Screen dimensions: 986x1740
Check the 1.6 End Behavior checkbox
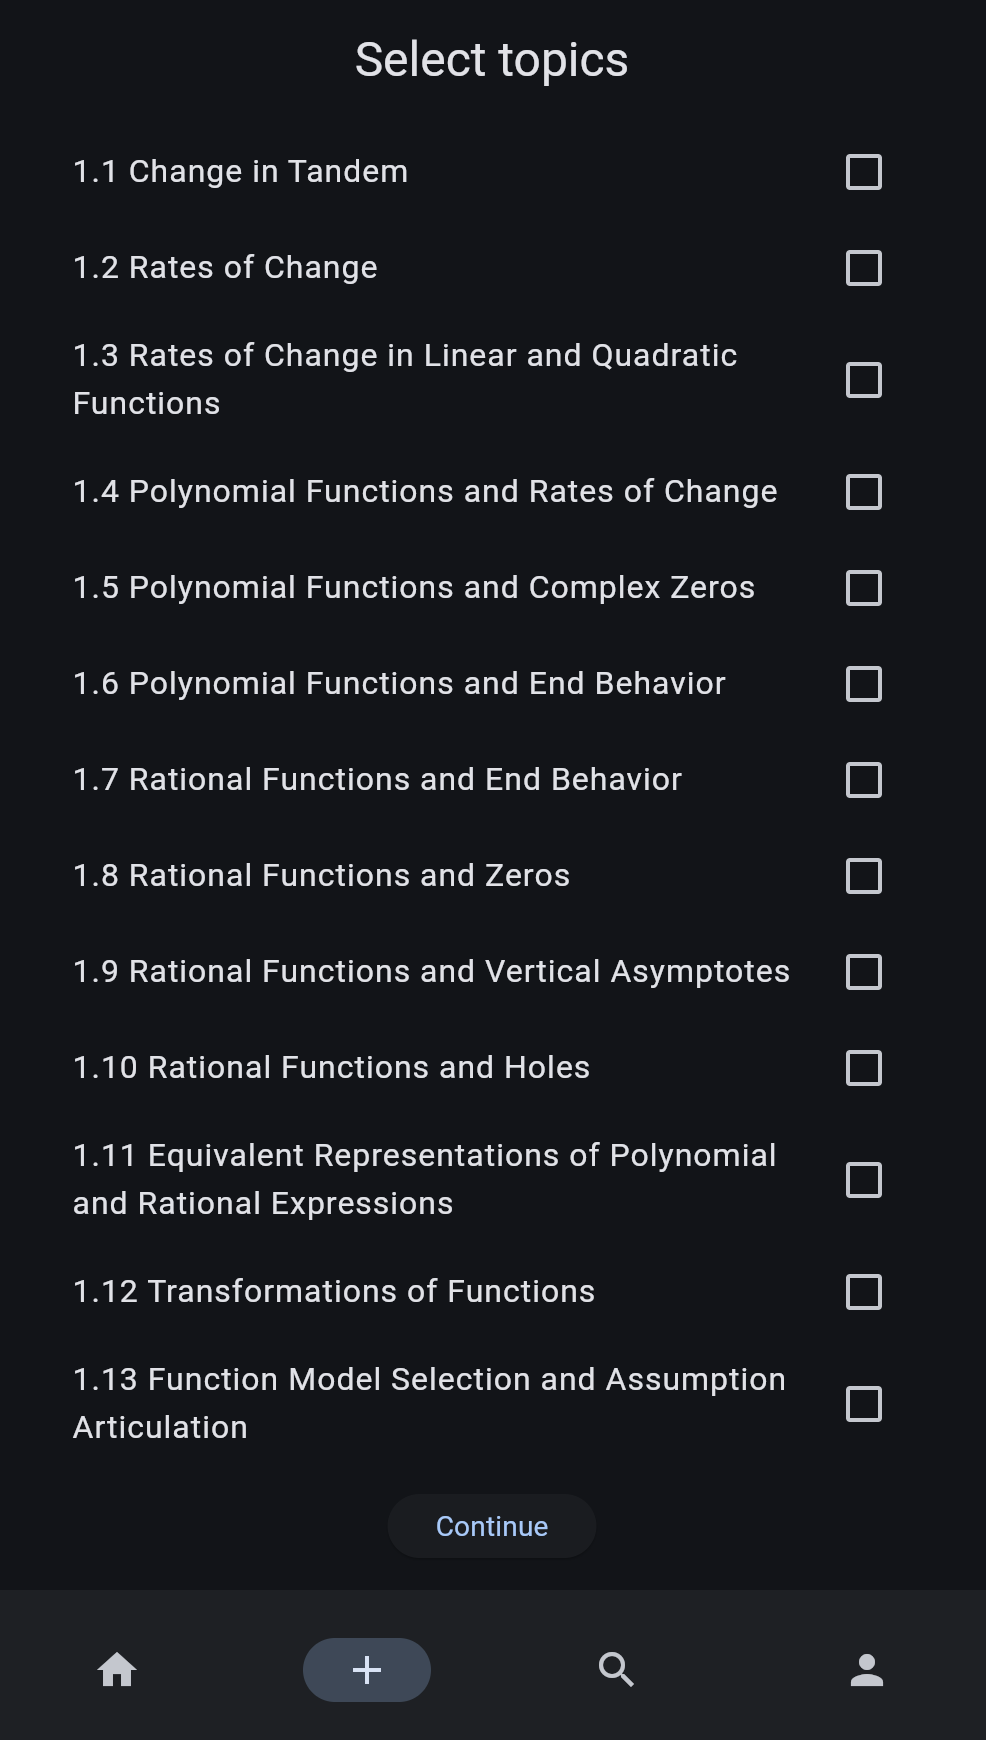[x=863, y=684]
